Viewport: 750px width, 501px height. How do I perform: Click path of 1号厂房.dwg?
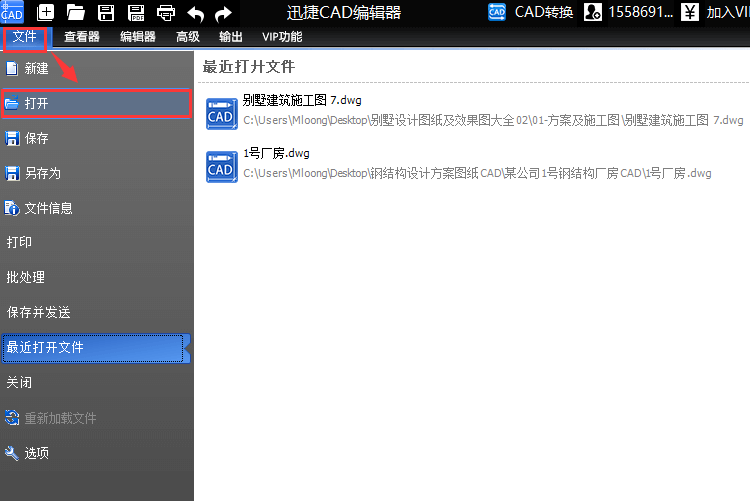[x=477, y=173]
